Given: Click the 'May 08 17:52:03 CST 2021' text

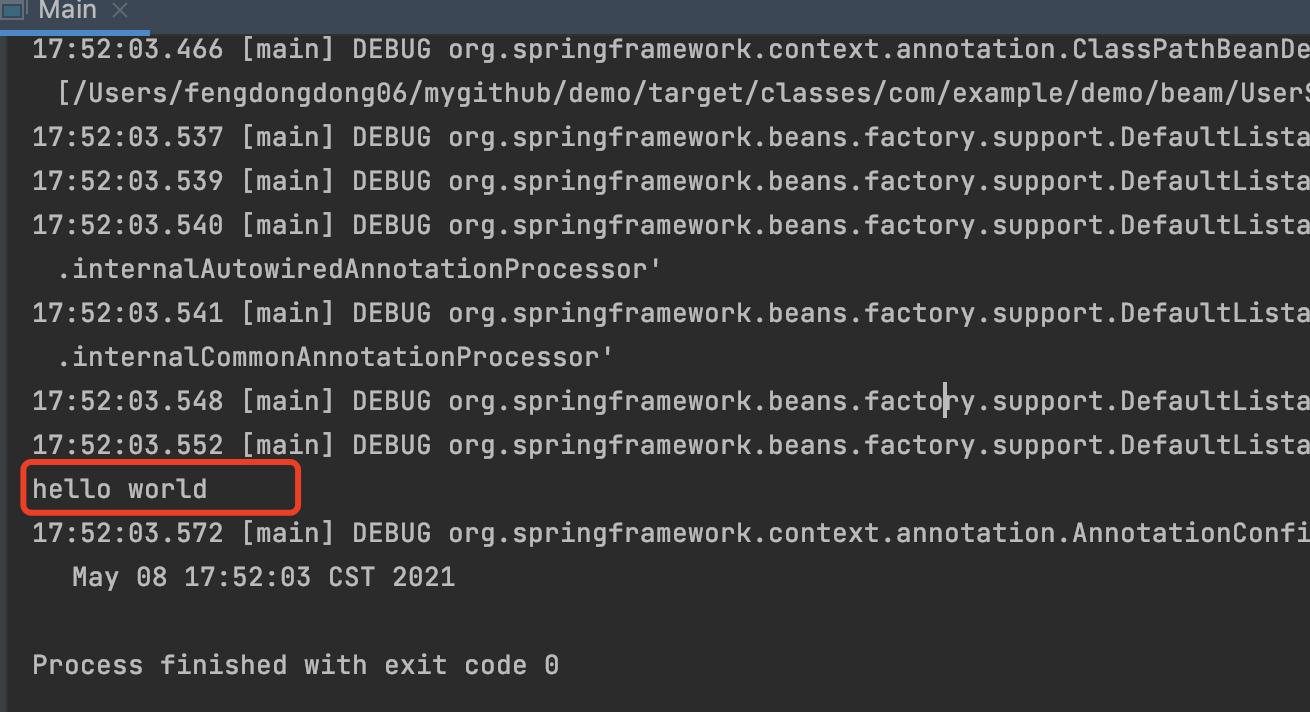Looking at the screenshot, I should pyautogui.click(x=263, y=577).
